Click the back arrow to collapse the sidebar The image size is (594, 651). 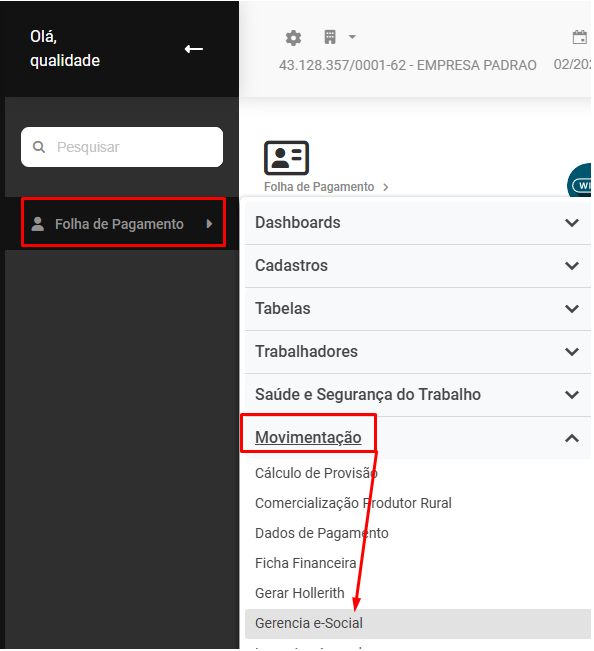193,49
